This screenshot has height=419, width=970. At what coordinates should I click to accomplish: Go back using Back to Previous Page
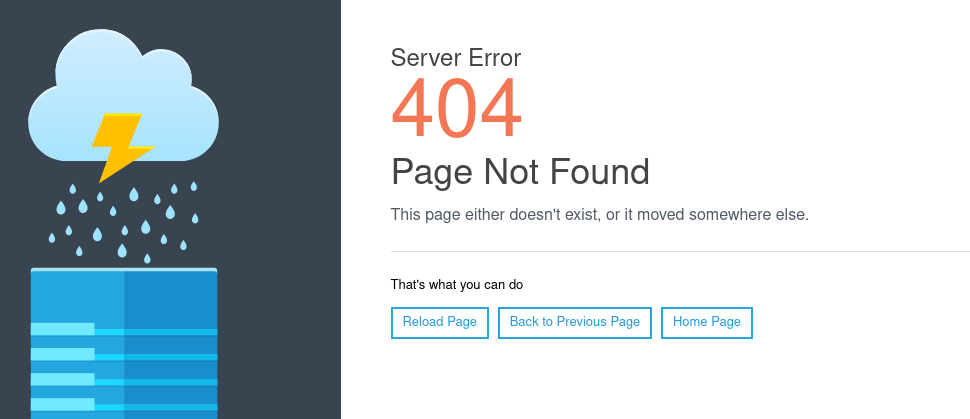575,322
